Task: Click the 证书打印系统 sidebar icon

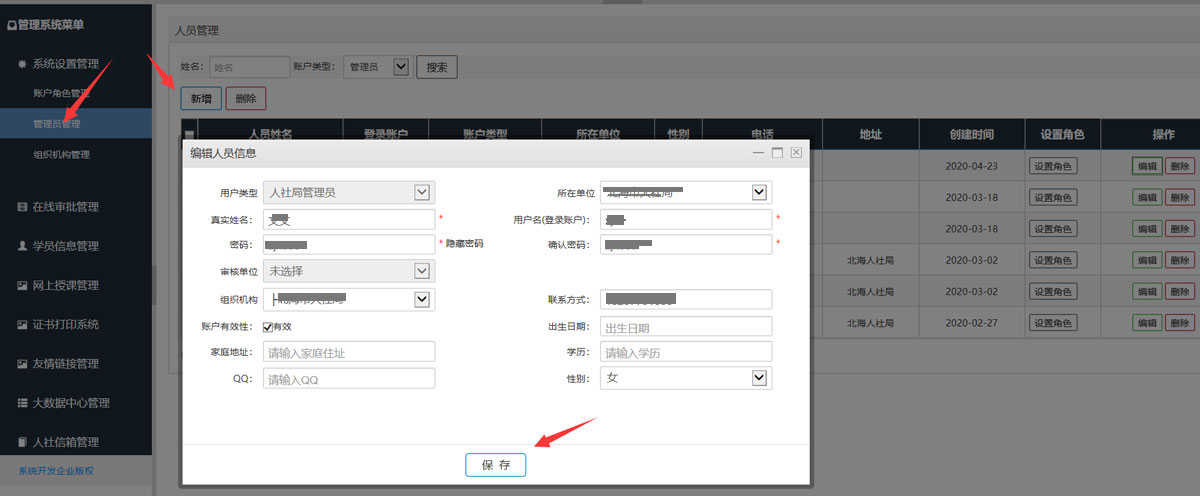Action: coord(22,325)
